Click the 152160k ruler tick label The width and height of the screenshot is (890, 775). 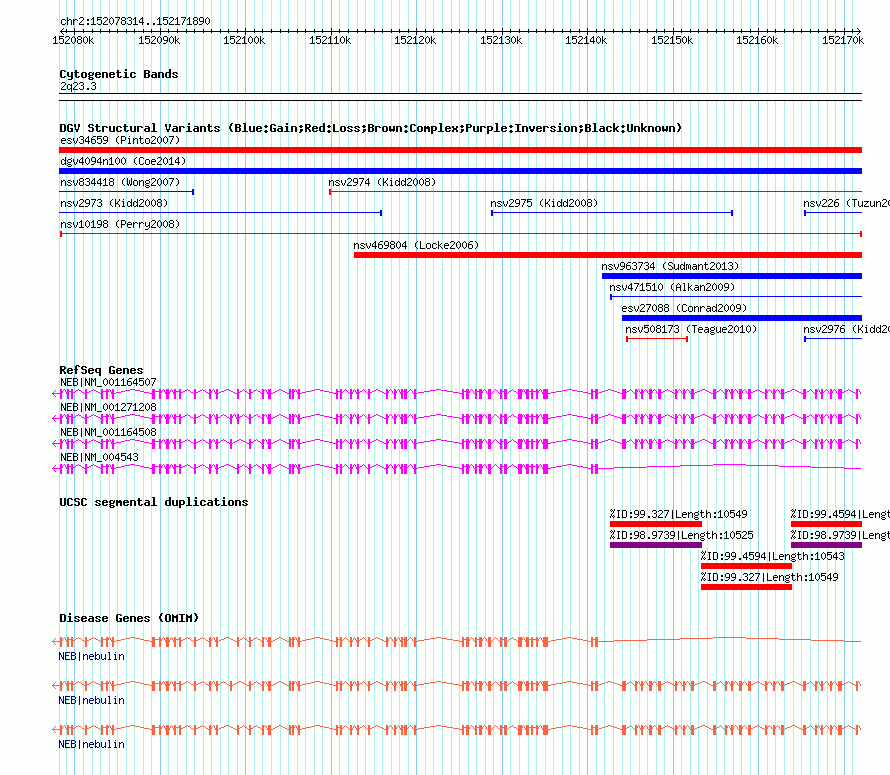(757, 41)
